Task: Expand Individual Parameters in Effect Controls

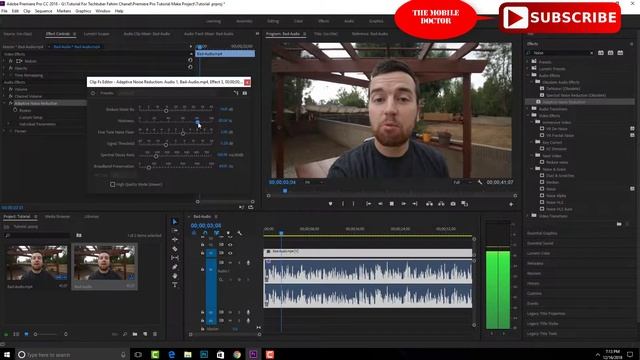Action: click(x=9, y=124)
